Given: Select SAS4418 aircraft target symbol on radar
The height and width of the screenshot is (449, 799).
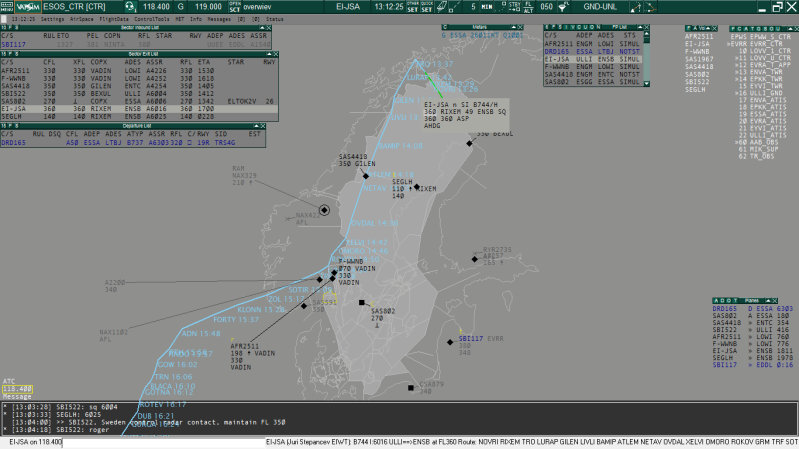Looking at the screenshot, I should pyautogui.click(x=367, y=176).
